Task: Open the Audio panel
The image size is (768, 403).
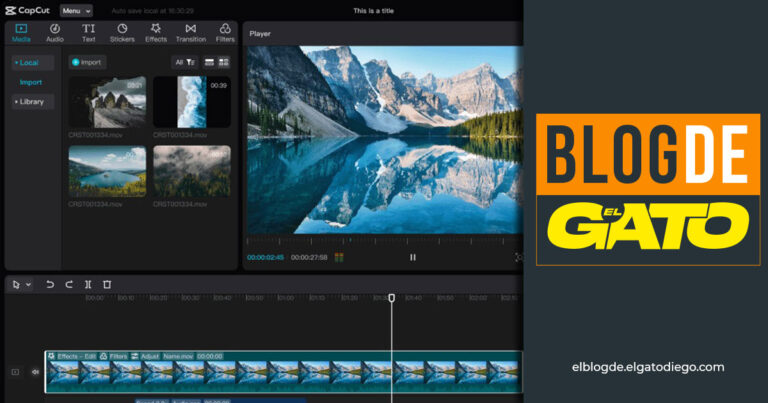Action: [54, 33]
